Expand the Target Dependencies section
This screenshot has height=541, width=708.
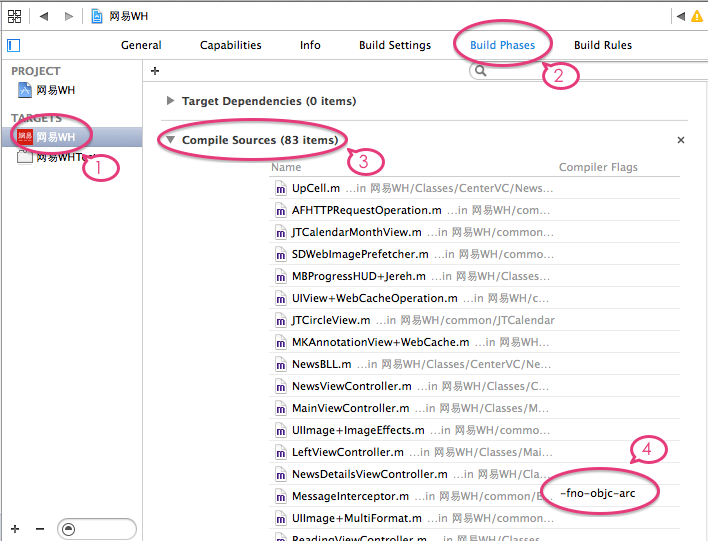[x=171, y=101]
